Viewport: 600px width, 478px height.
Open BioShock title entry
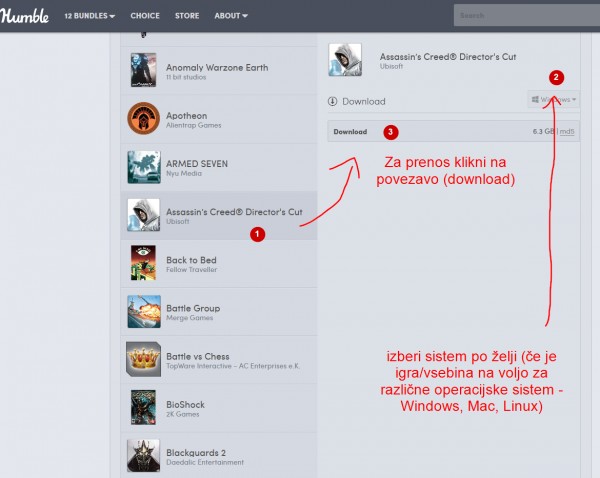pos(185,405)
